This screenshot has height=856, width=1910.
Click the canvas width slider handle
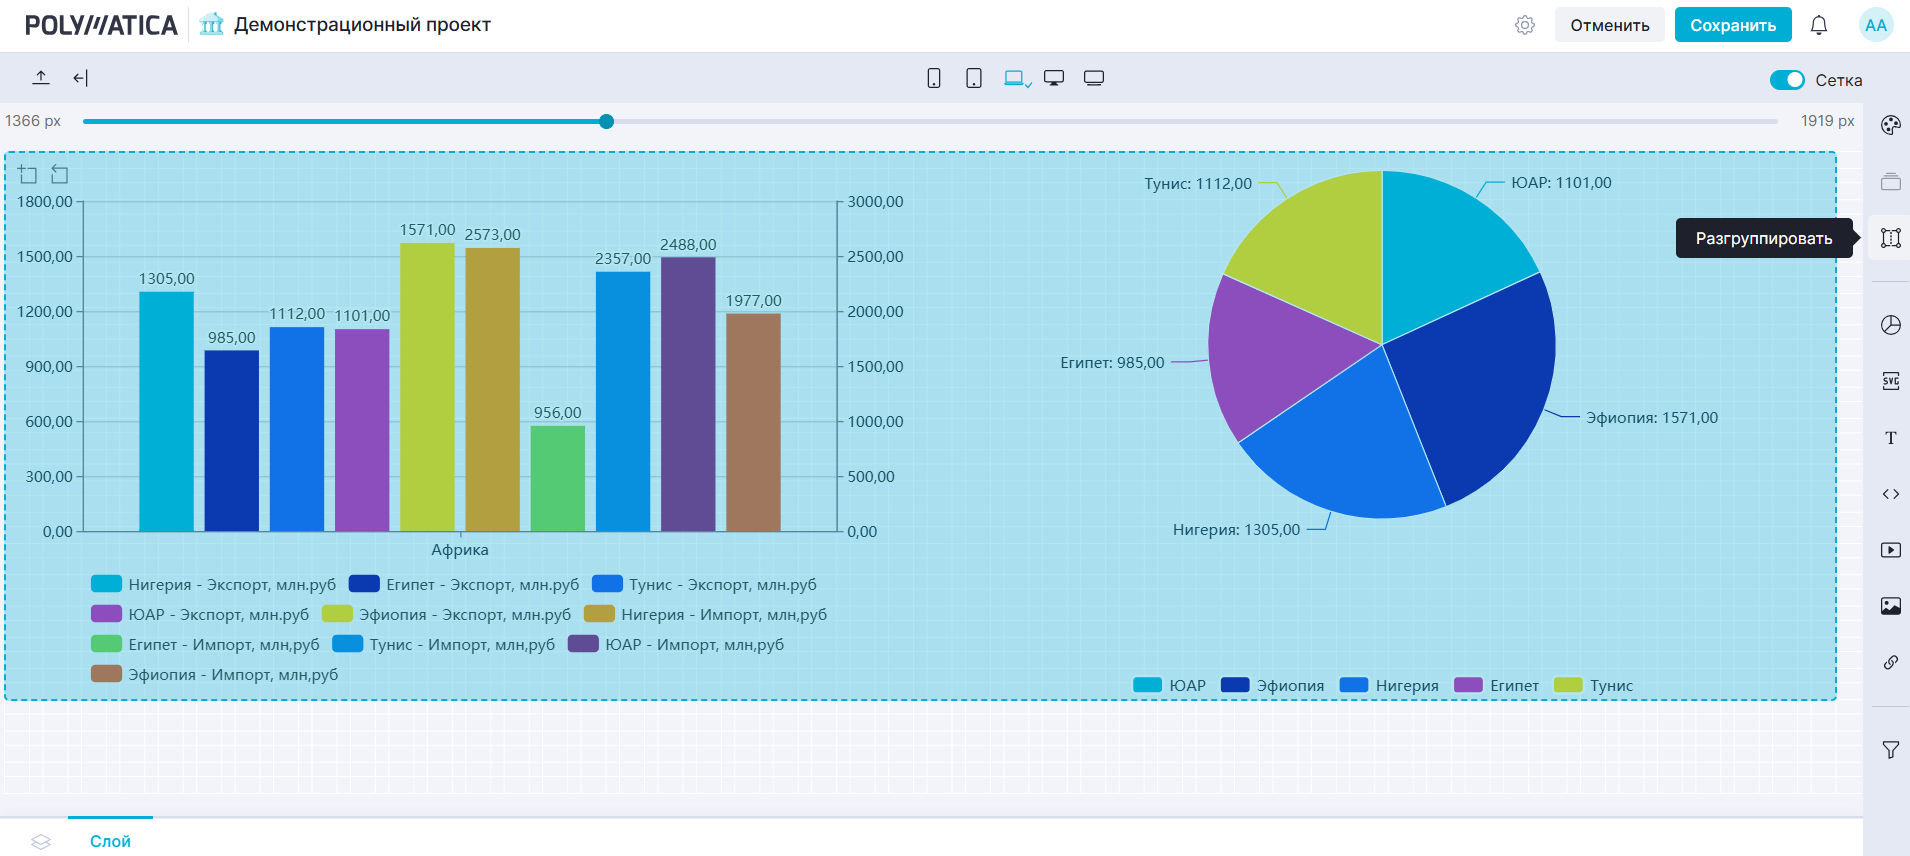(607, 122)
